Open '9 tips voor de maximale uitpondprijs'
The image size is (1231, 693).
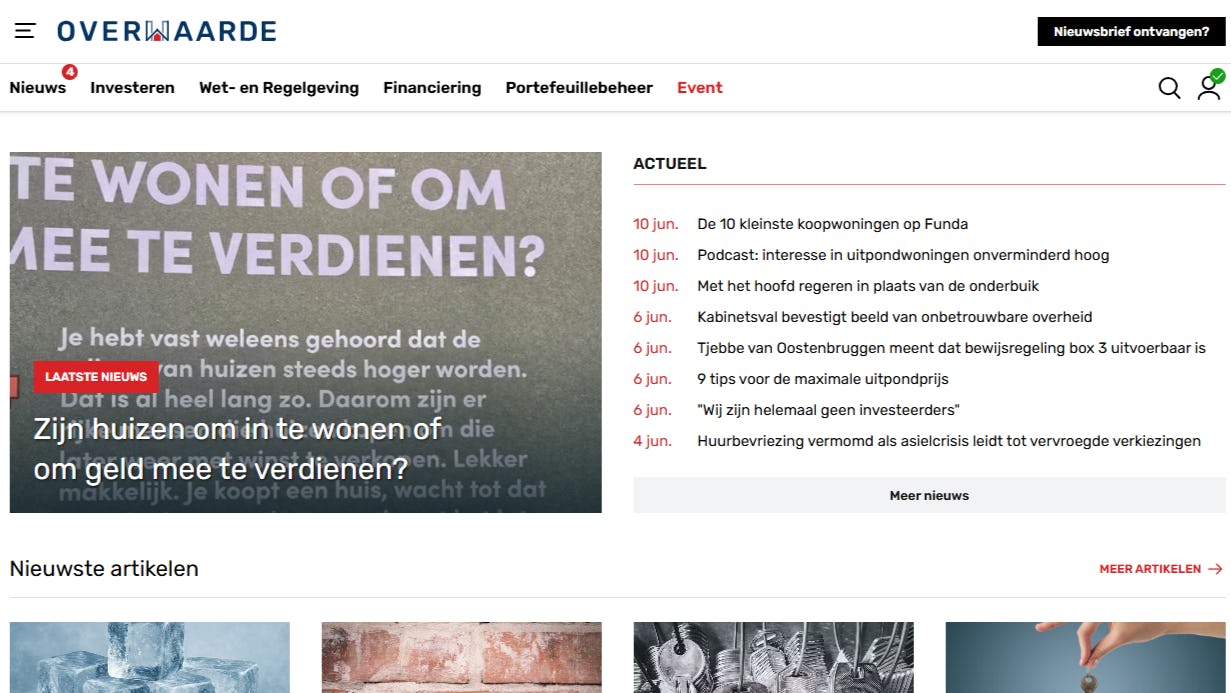tap(823, 378)
